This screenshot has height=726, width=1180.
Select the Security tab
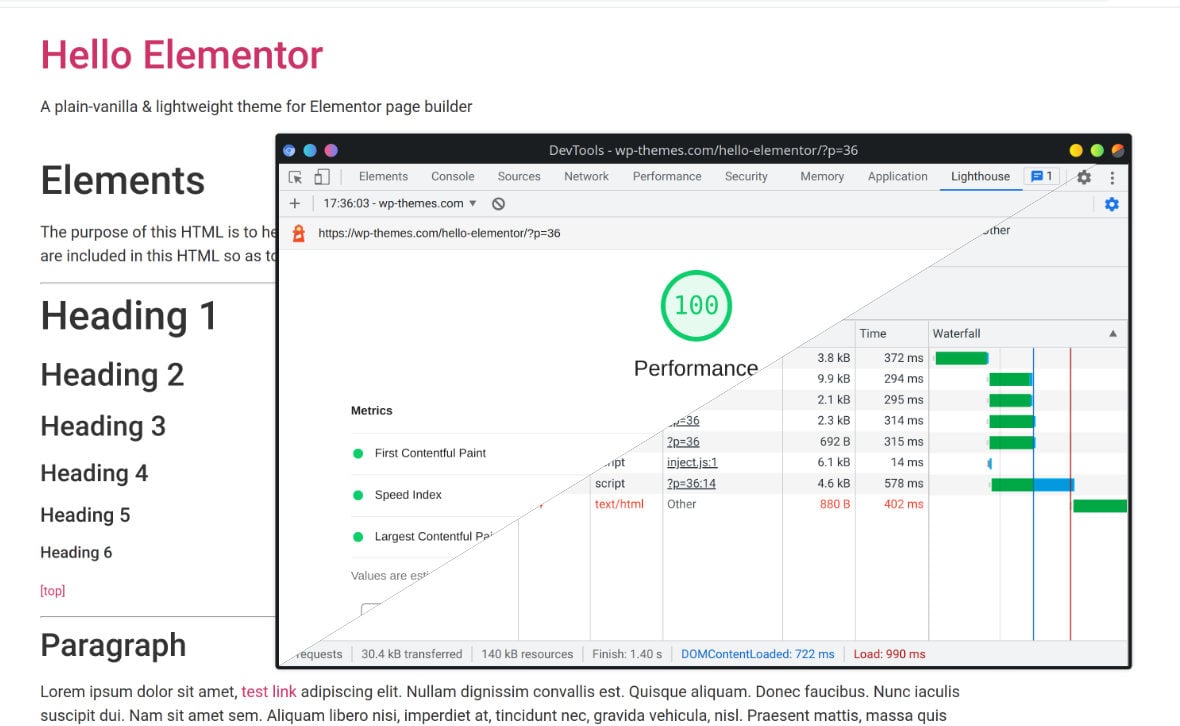[x=746, y=176]
